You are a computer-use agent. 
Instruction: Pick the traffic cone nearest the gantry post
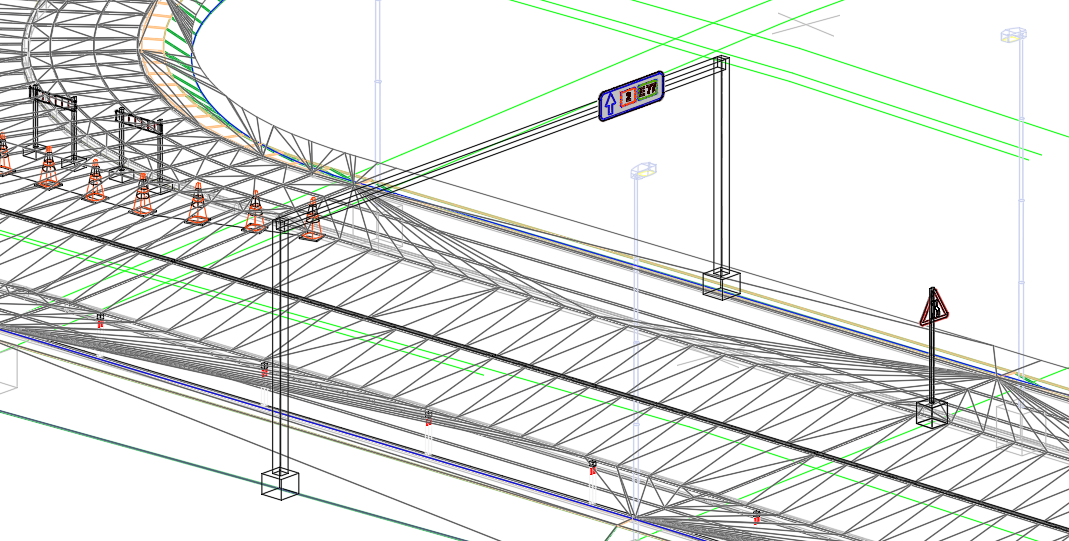point(312,220)
